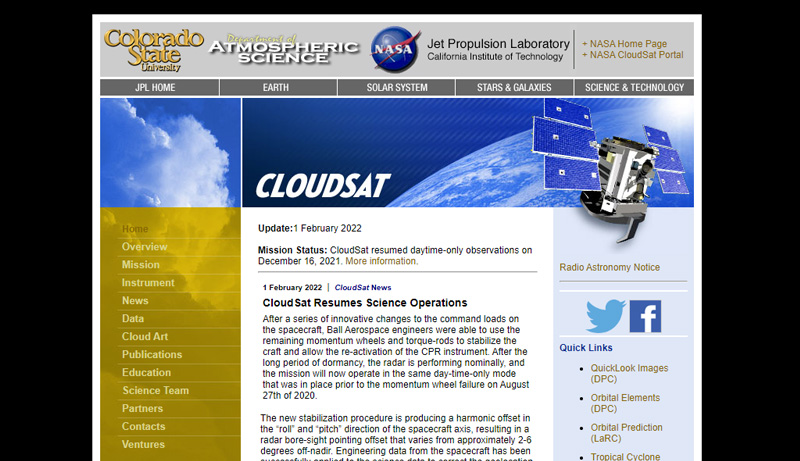Click the CloudSat Resumes Science Operations headline
The height and width of the screenshot is (461, 800).
tap(365, 303)
